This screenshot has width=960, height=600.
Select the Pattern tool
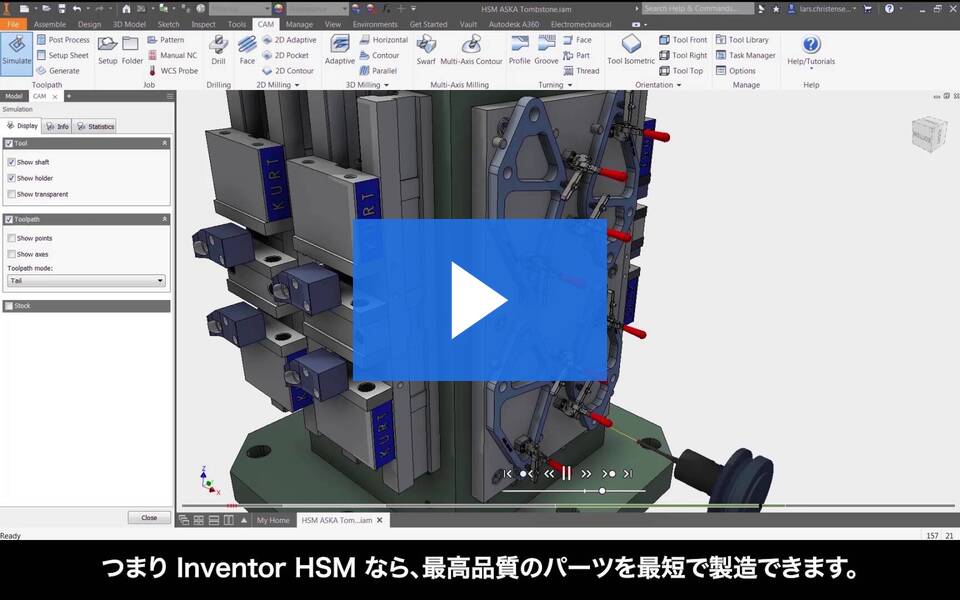click(x=166, y=40)
